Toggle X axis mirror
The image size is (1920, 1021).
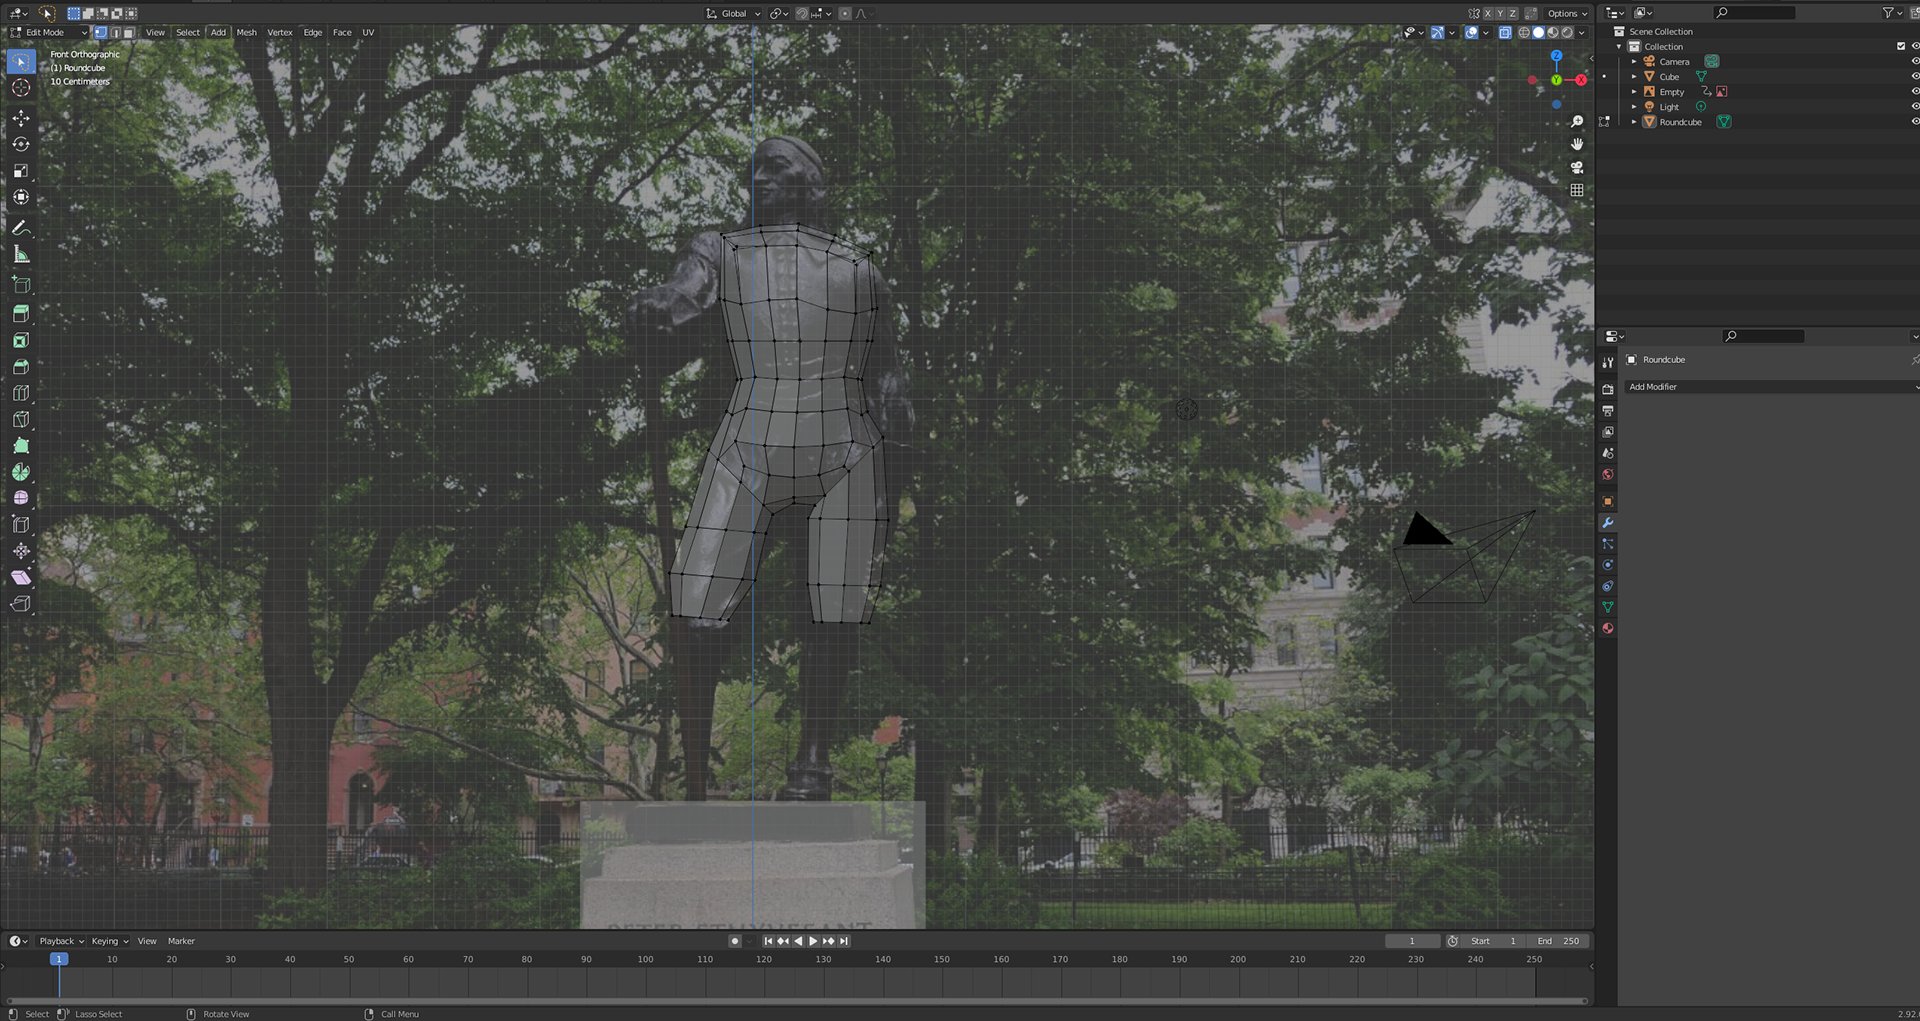[1488, 13]
